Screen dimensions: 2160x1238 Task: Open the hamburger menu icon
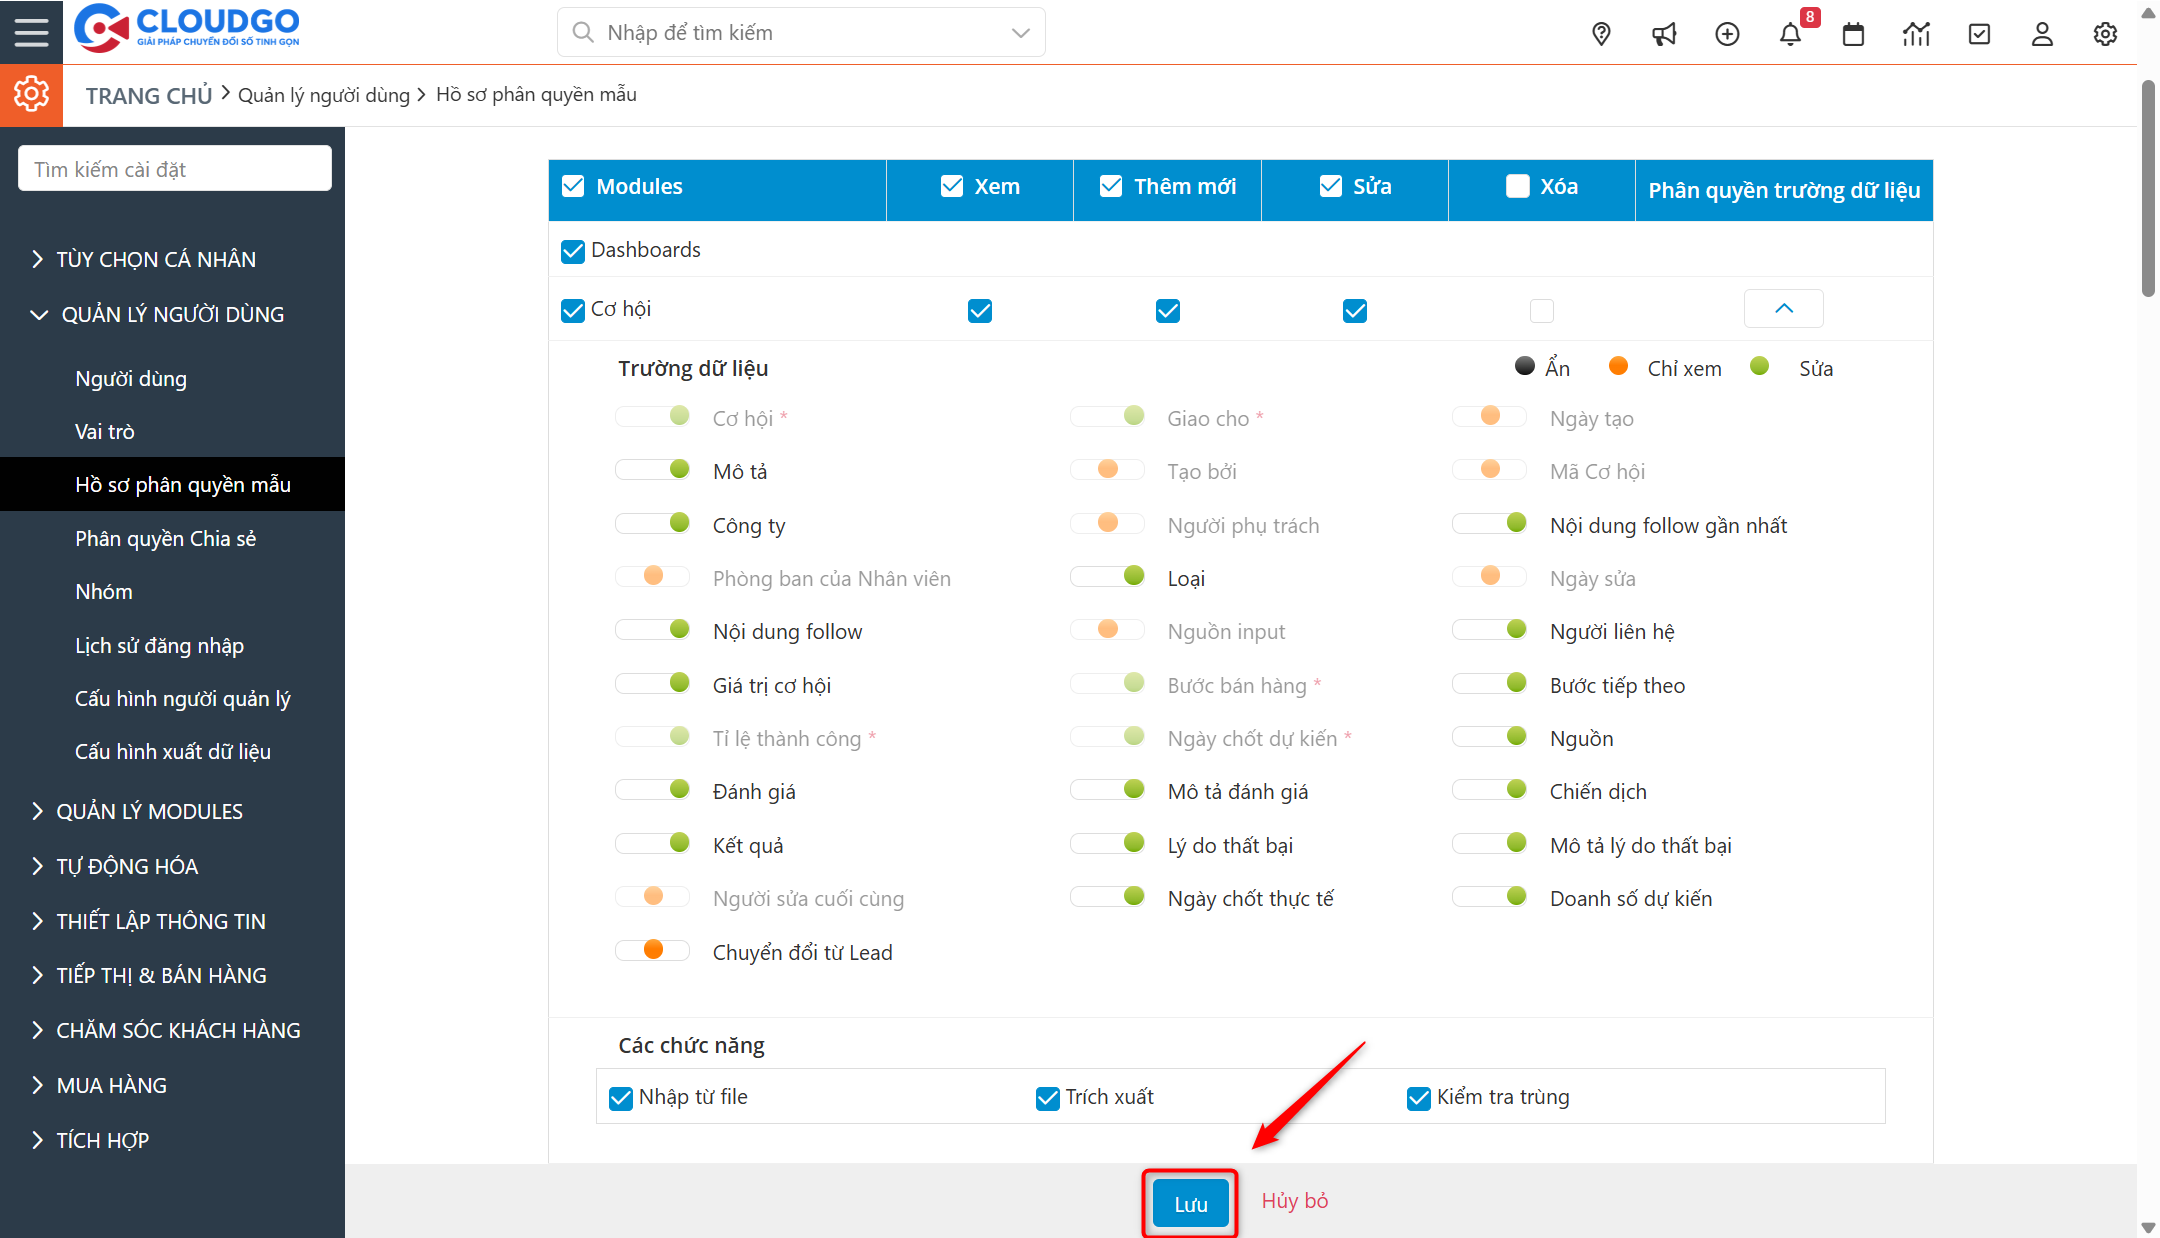click(31, 32)
